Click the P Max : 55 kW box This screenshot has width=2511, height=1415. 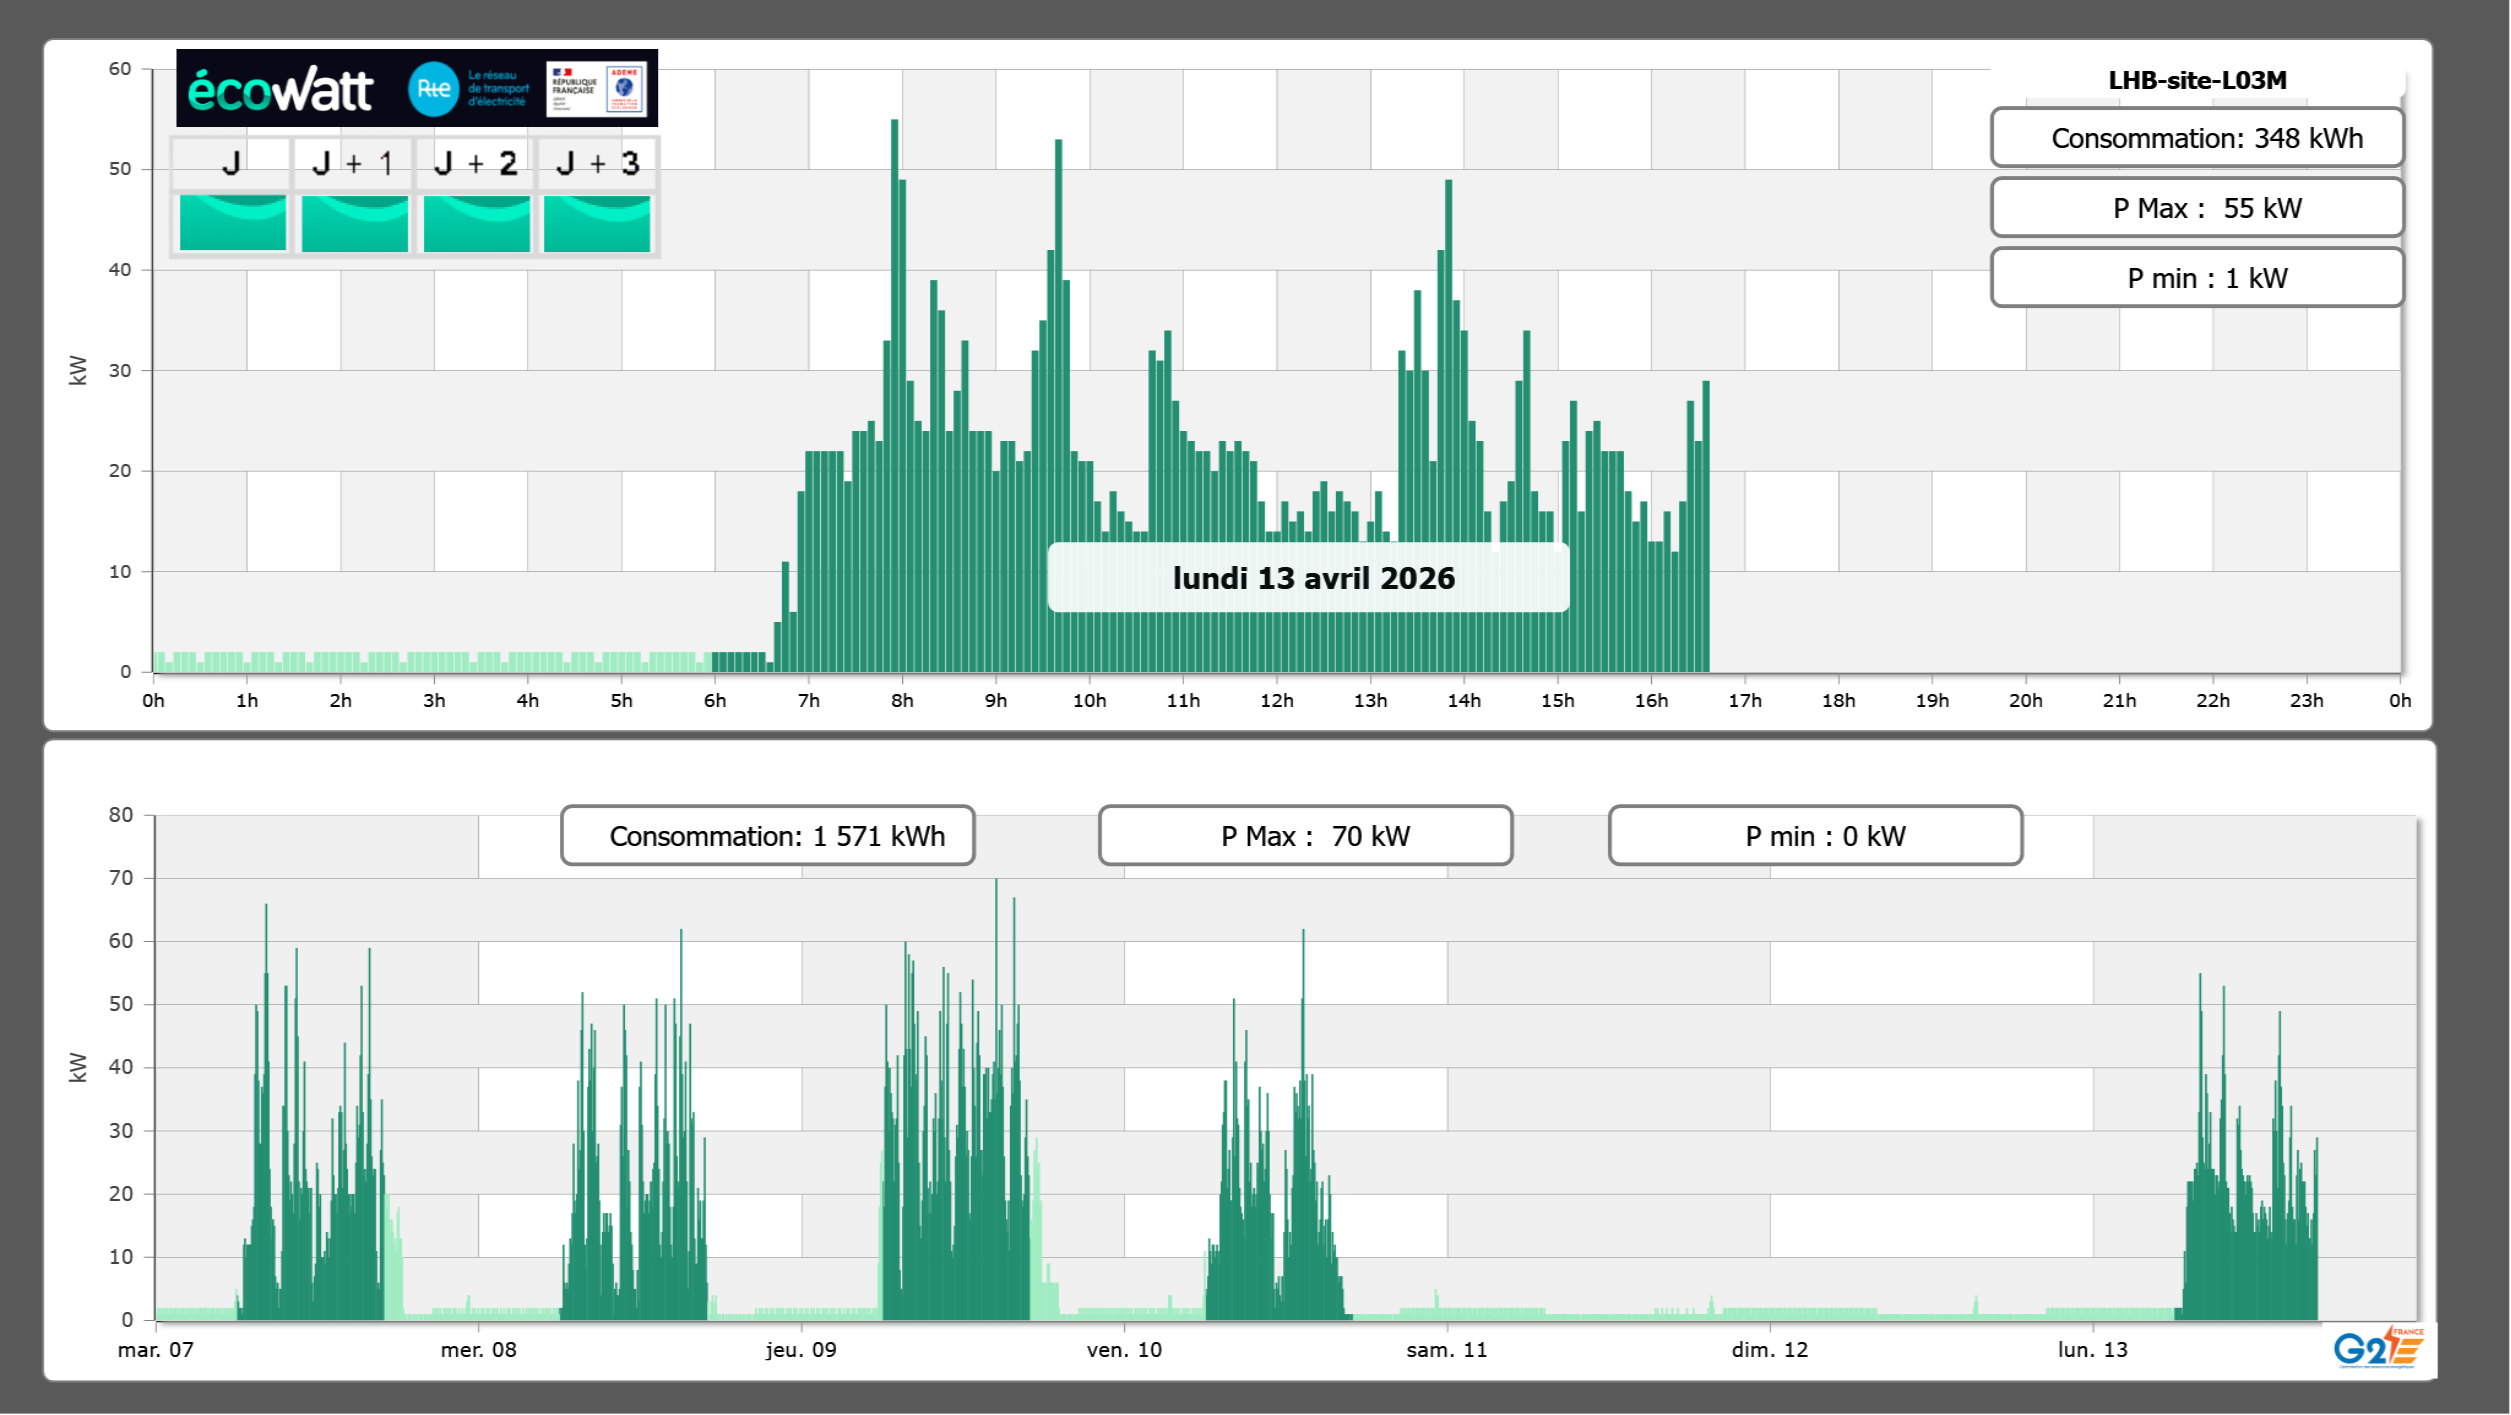click(x=2196, y=208)
